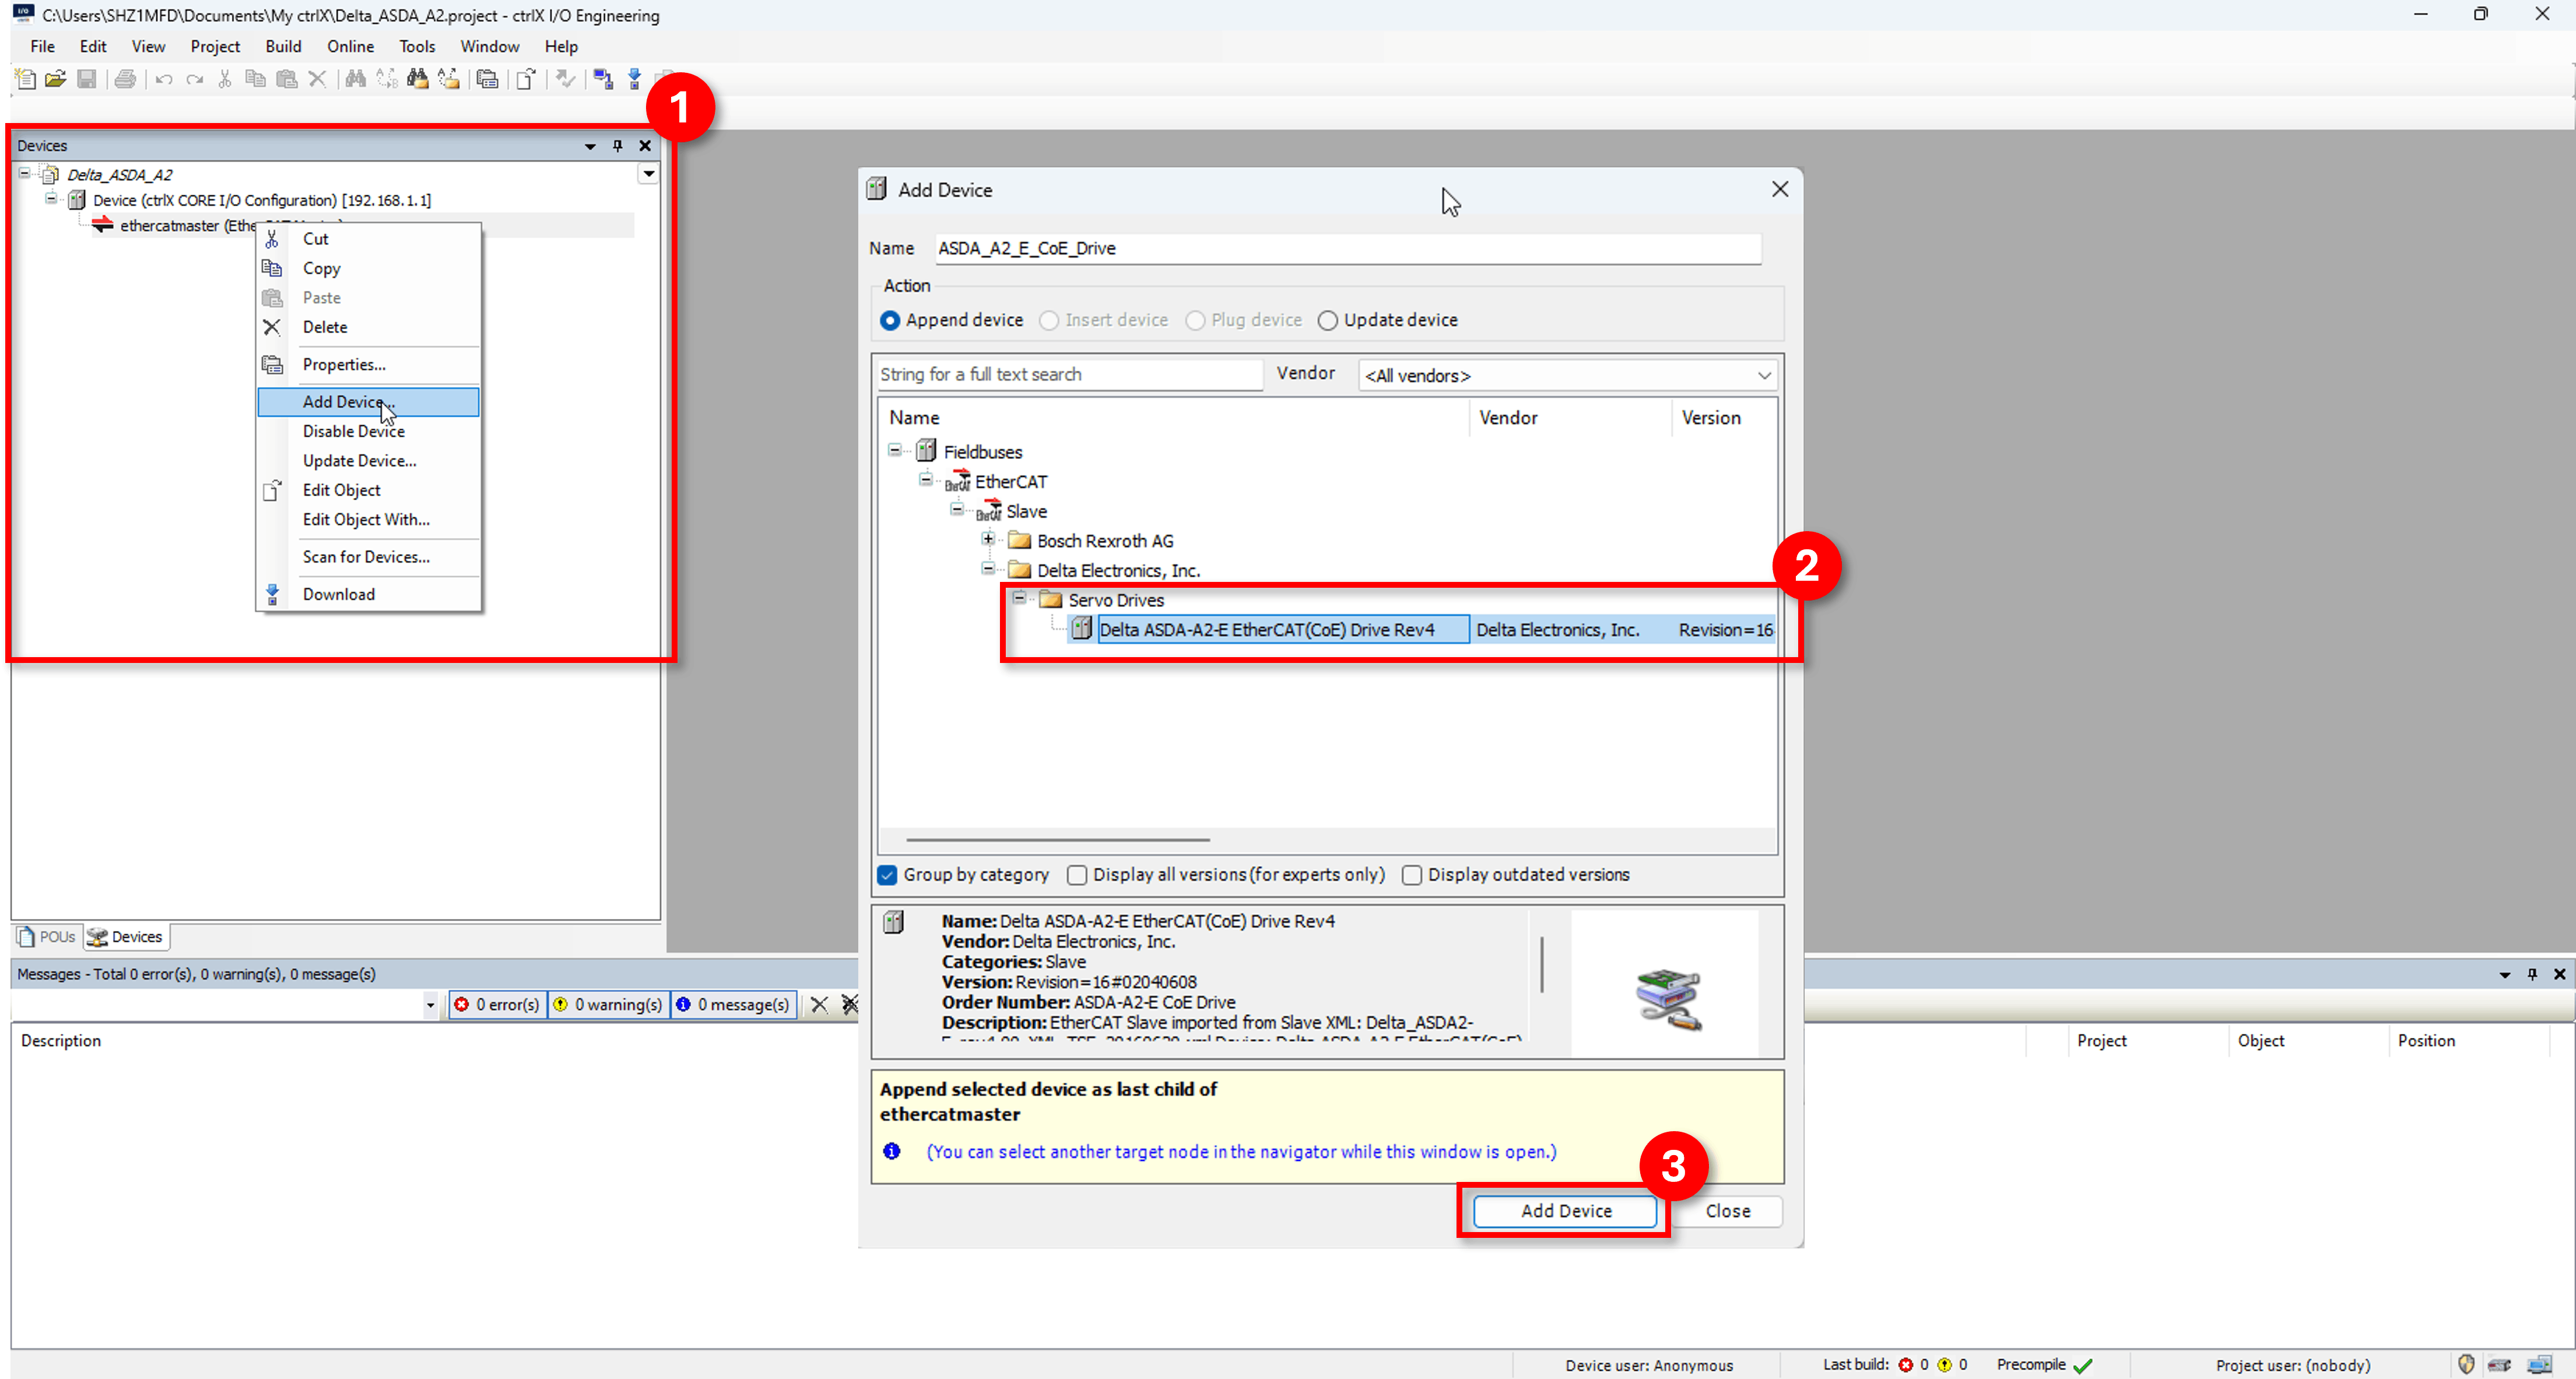Click the Undo arrow toolbar icon
Image resolution: width=2576 pixels, height=1379 pixels.
pos(164,79)
